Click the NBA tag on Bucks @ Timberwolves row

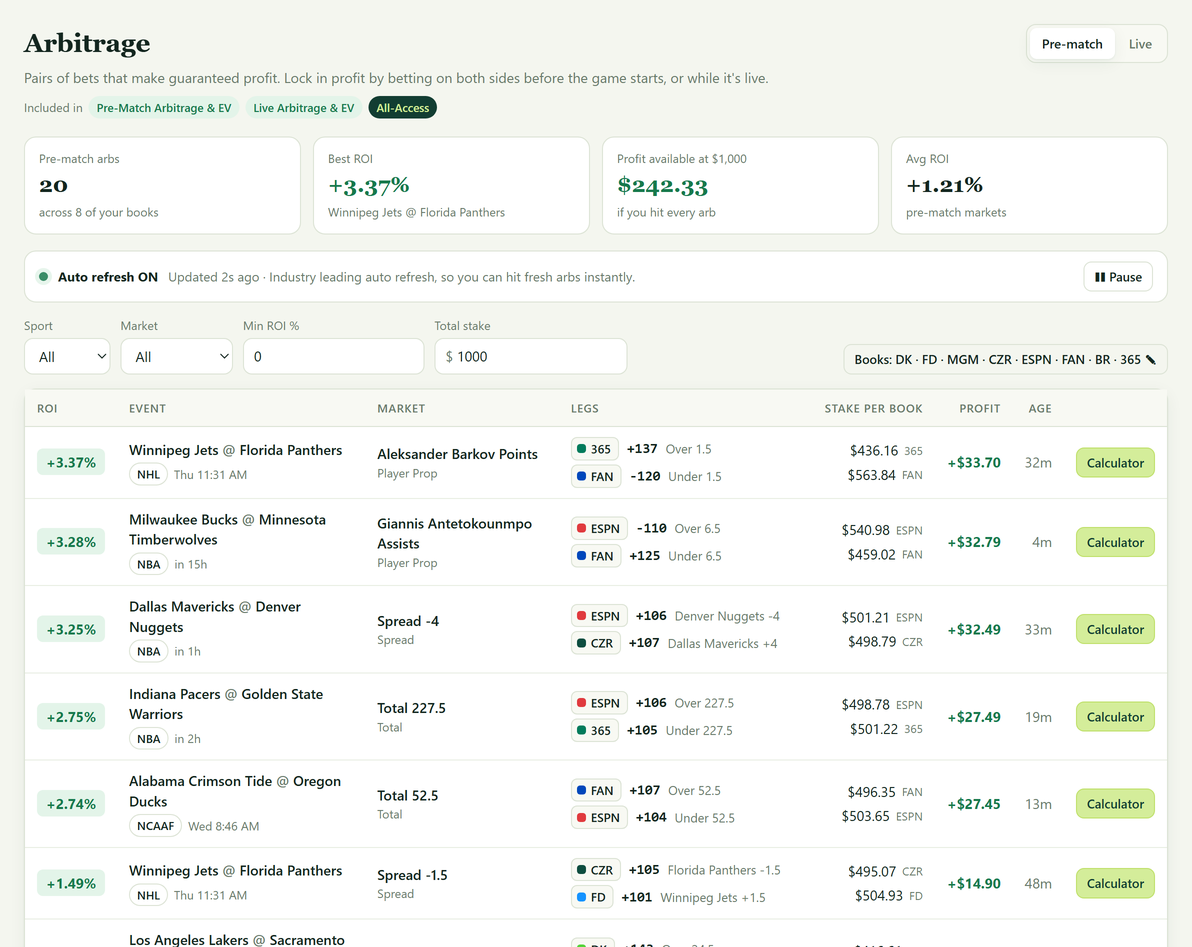tap(148, 564)
